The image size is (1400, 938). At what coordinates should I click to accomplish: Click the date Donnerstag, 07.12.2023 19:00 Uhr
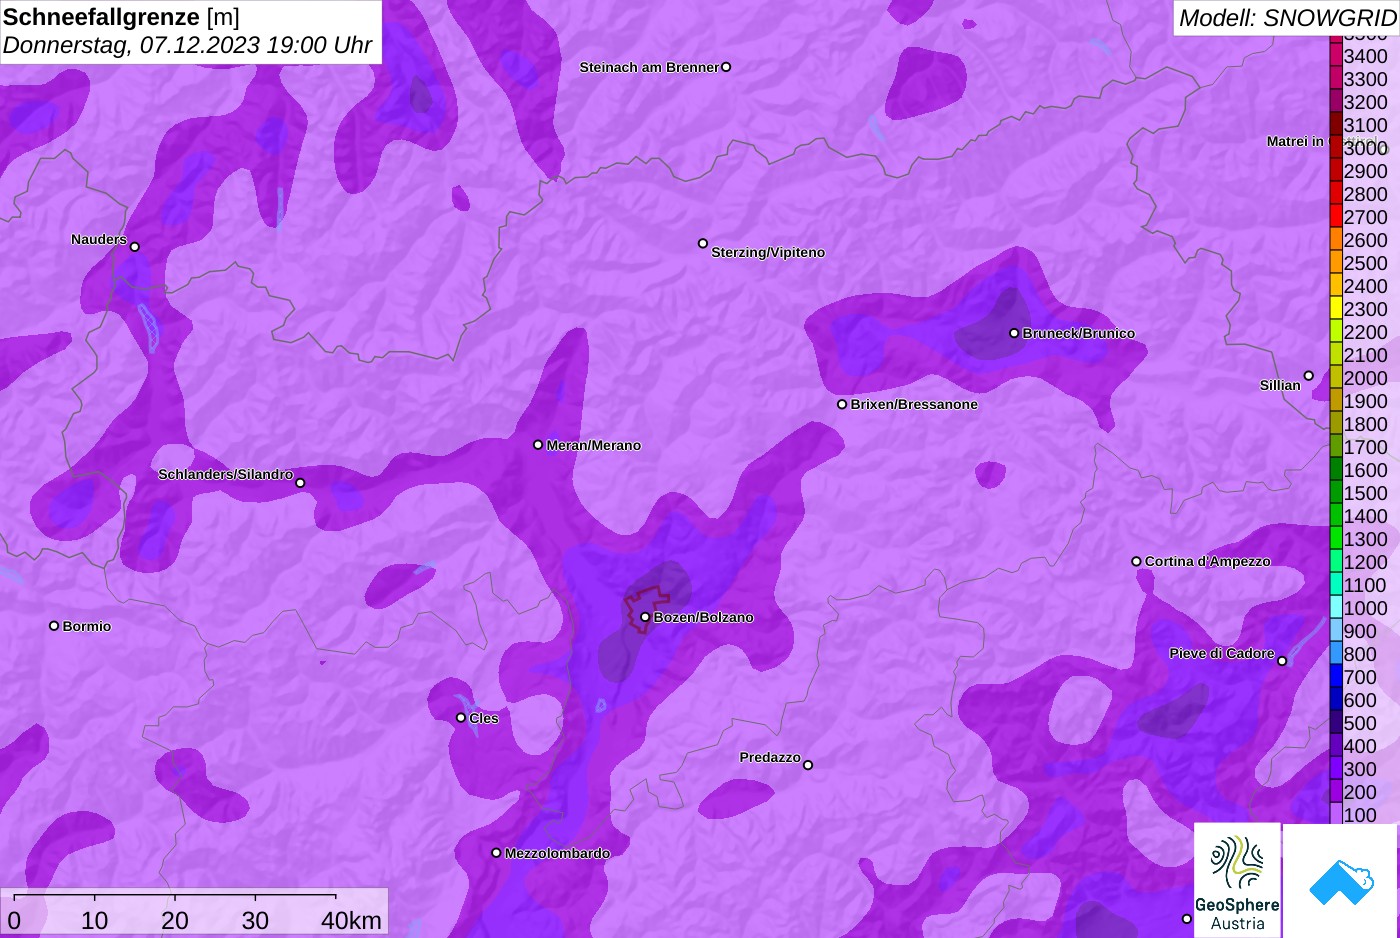pos(188,45)
